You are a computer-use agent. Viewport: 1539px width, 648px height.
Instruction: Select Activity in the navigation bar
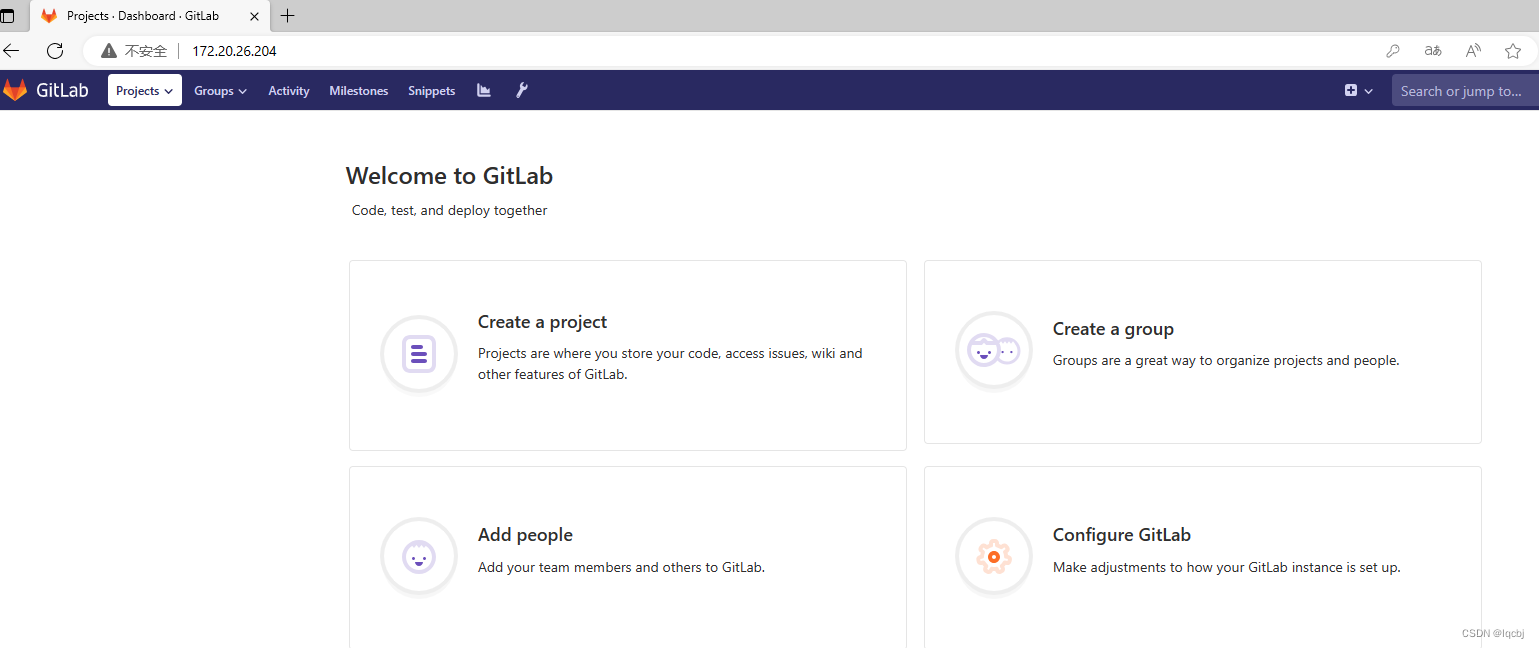[x=288, y=90]
